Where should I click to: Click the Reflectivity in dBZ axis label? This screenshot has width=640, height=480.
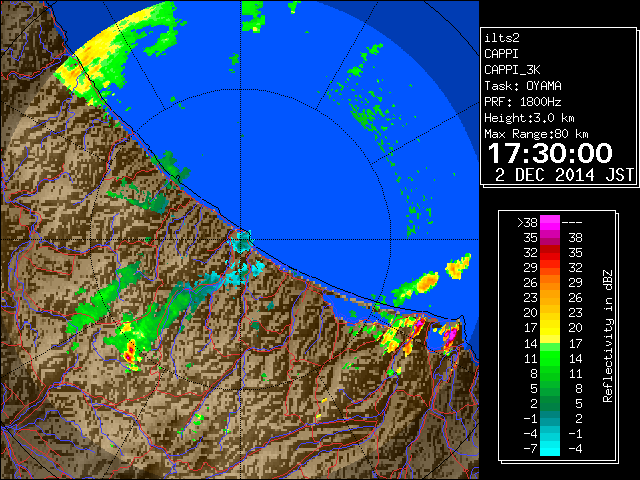click(x=607, y=336)
